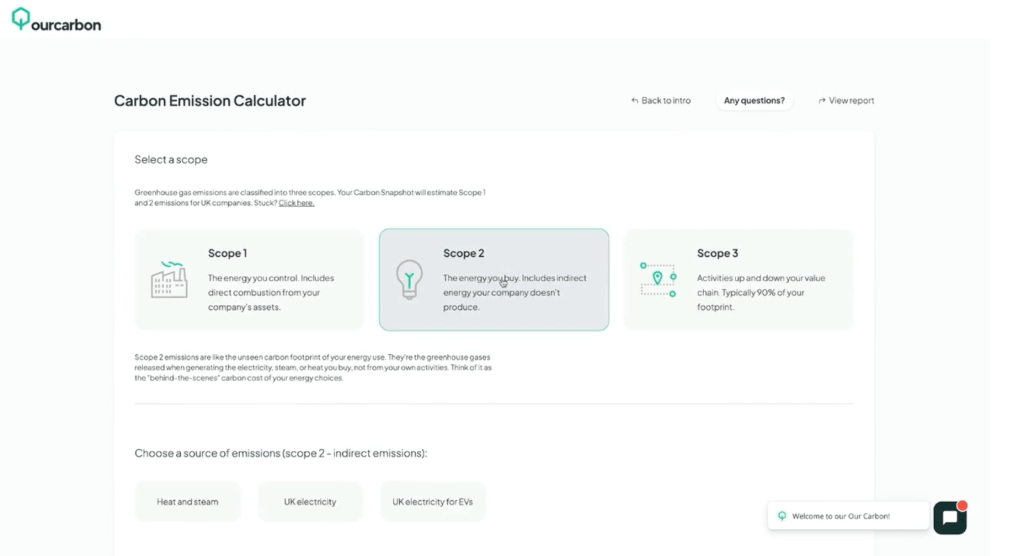1024x556 pixels.
Task: Choose Heat and steam emission source
Action: pos(187,501)
